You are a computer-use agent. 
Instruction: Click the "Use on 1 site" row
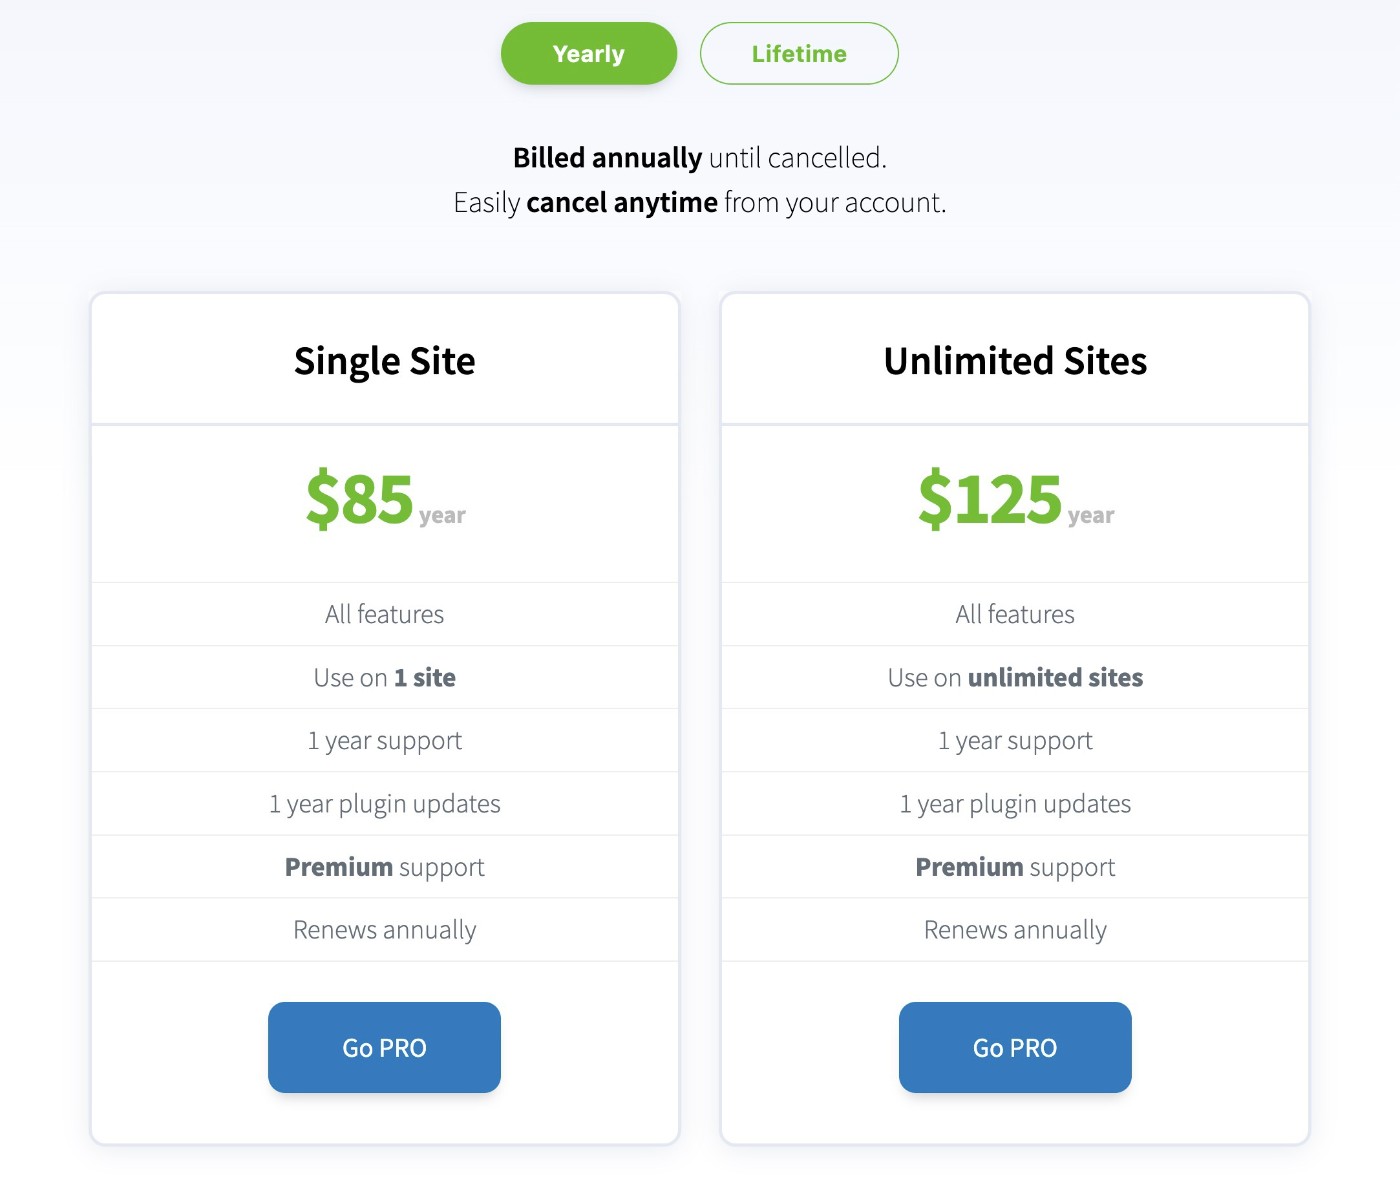click(385, 678)
